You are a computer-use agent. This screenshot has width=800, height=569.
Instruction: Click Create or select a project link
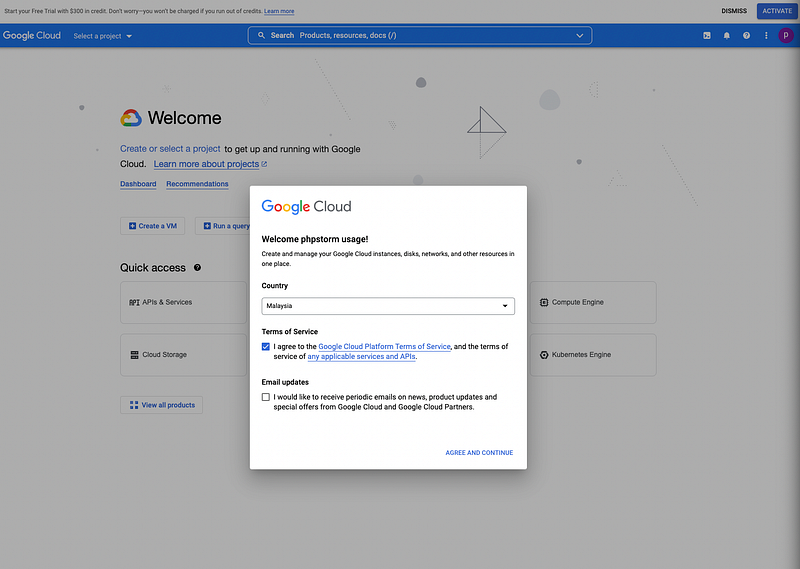(x=170, y=149)
